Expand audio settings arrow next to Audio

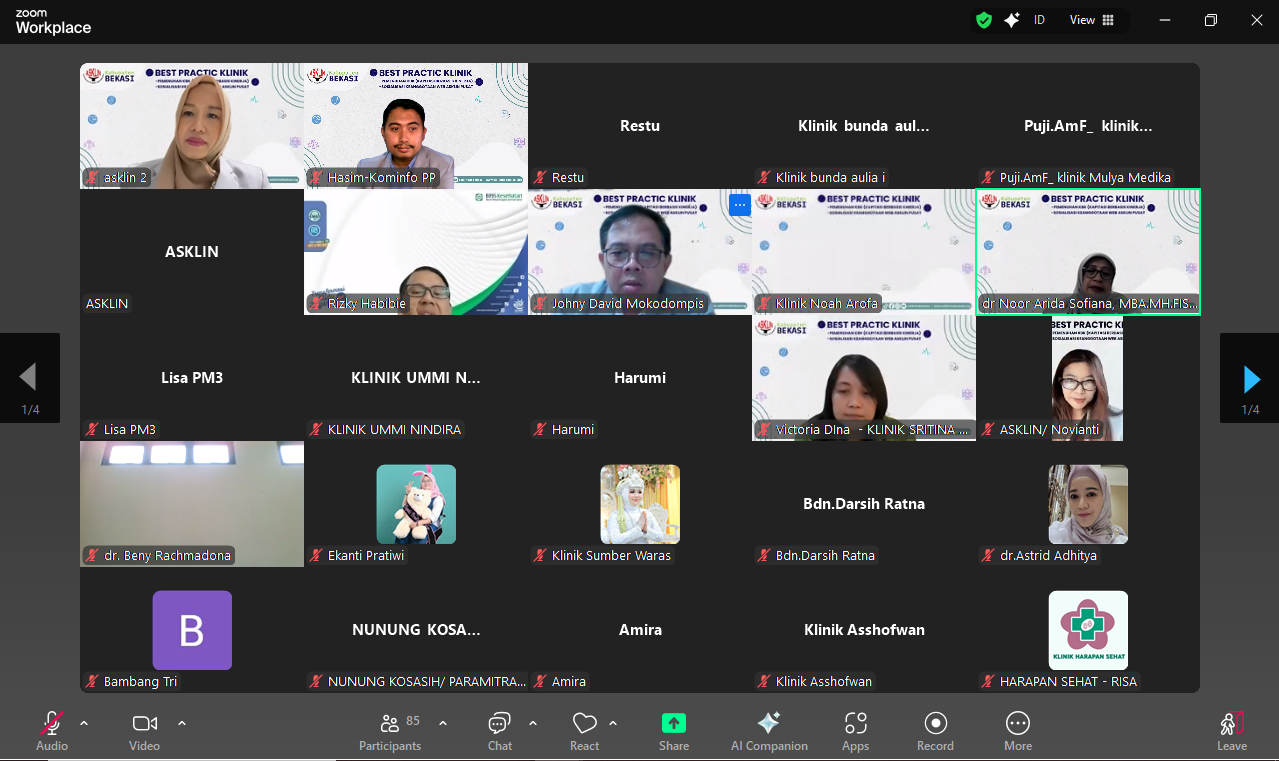[x=84, y=723]
